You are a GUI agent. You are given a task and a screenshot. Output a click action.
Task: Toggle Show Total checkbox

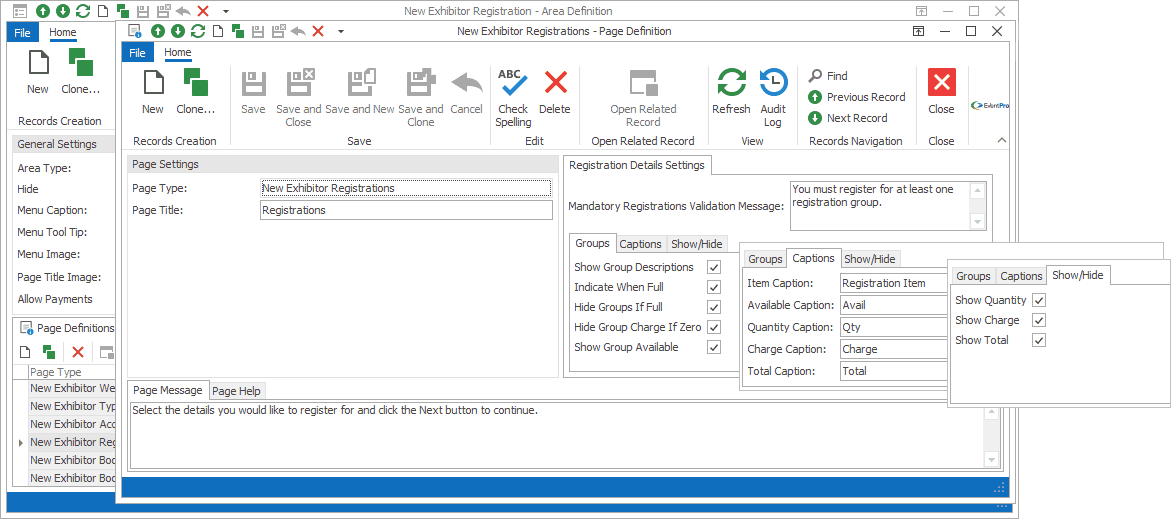coord(1039,341)
